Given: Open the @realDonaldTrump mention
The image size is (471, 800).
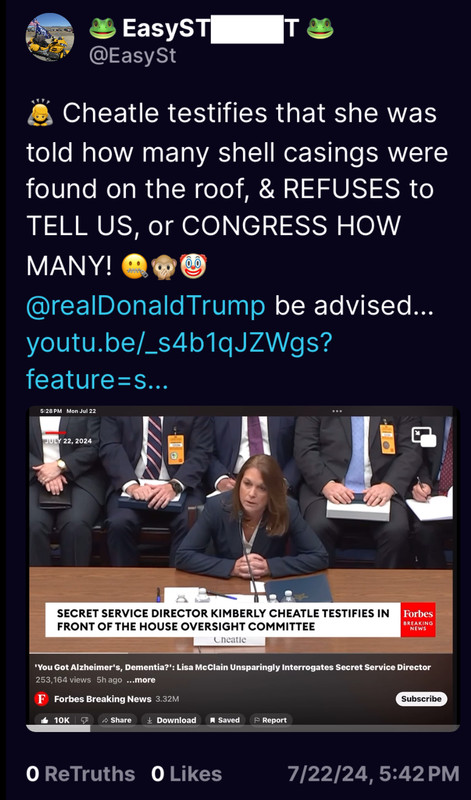Looking at the screenshot, I should coord(145,306).
